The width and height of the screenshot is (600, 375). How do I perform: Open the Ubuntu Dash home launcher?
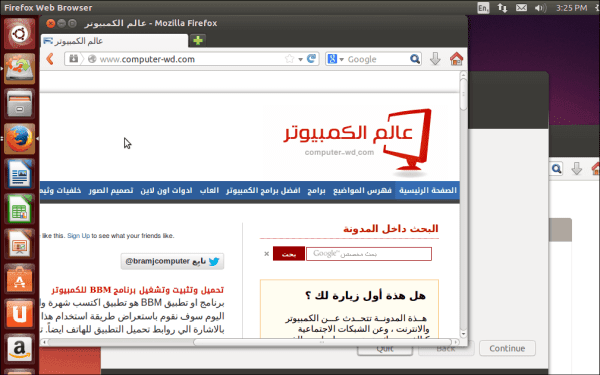point(20,34)
